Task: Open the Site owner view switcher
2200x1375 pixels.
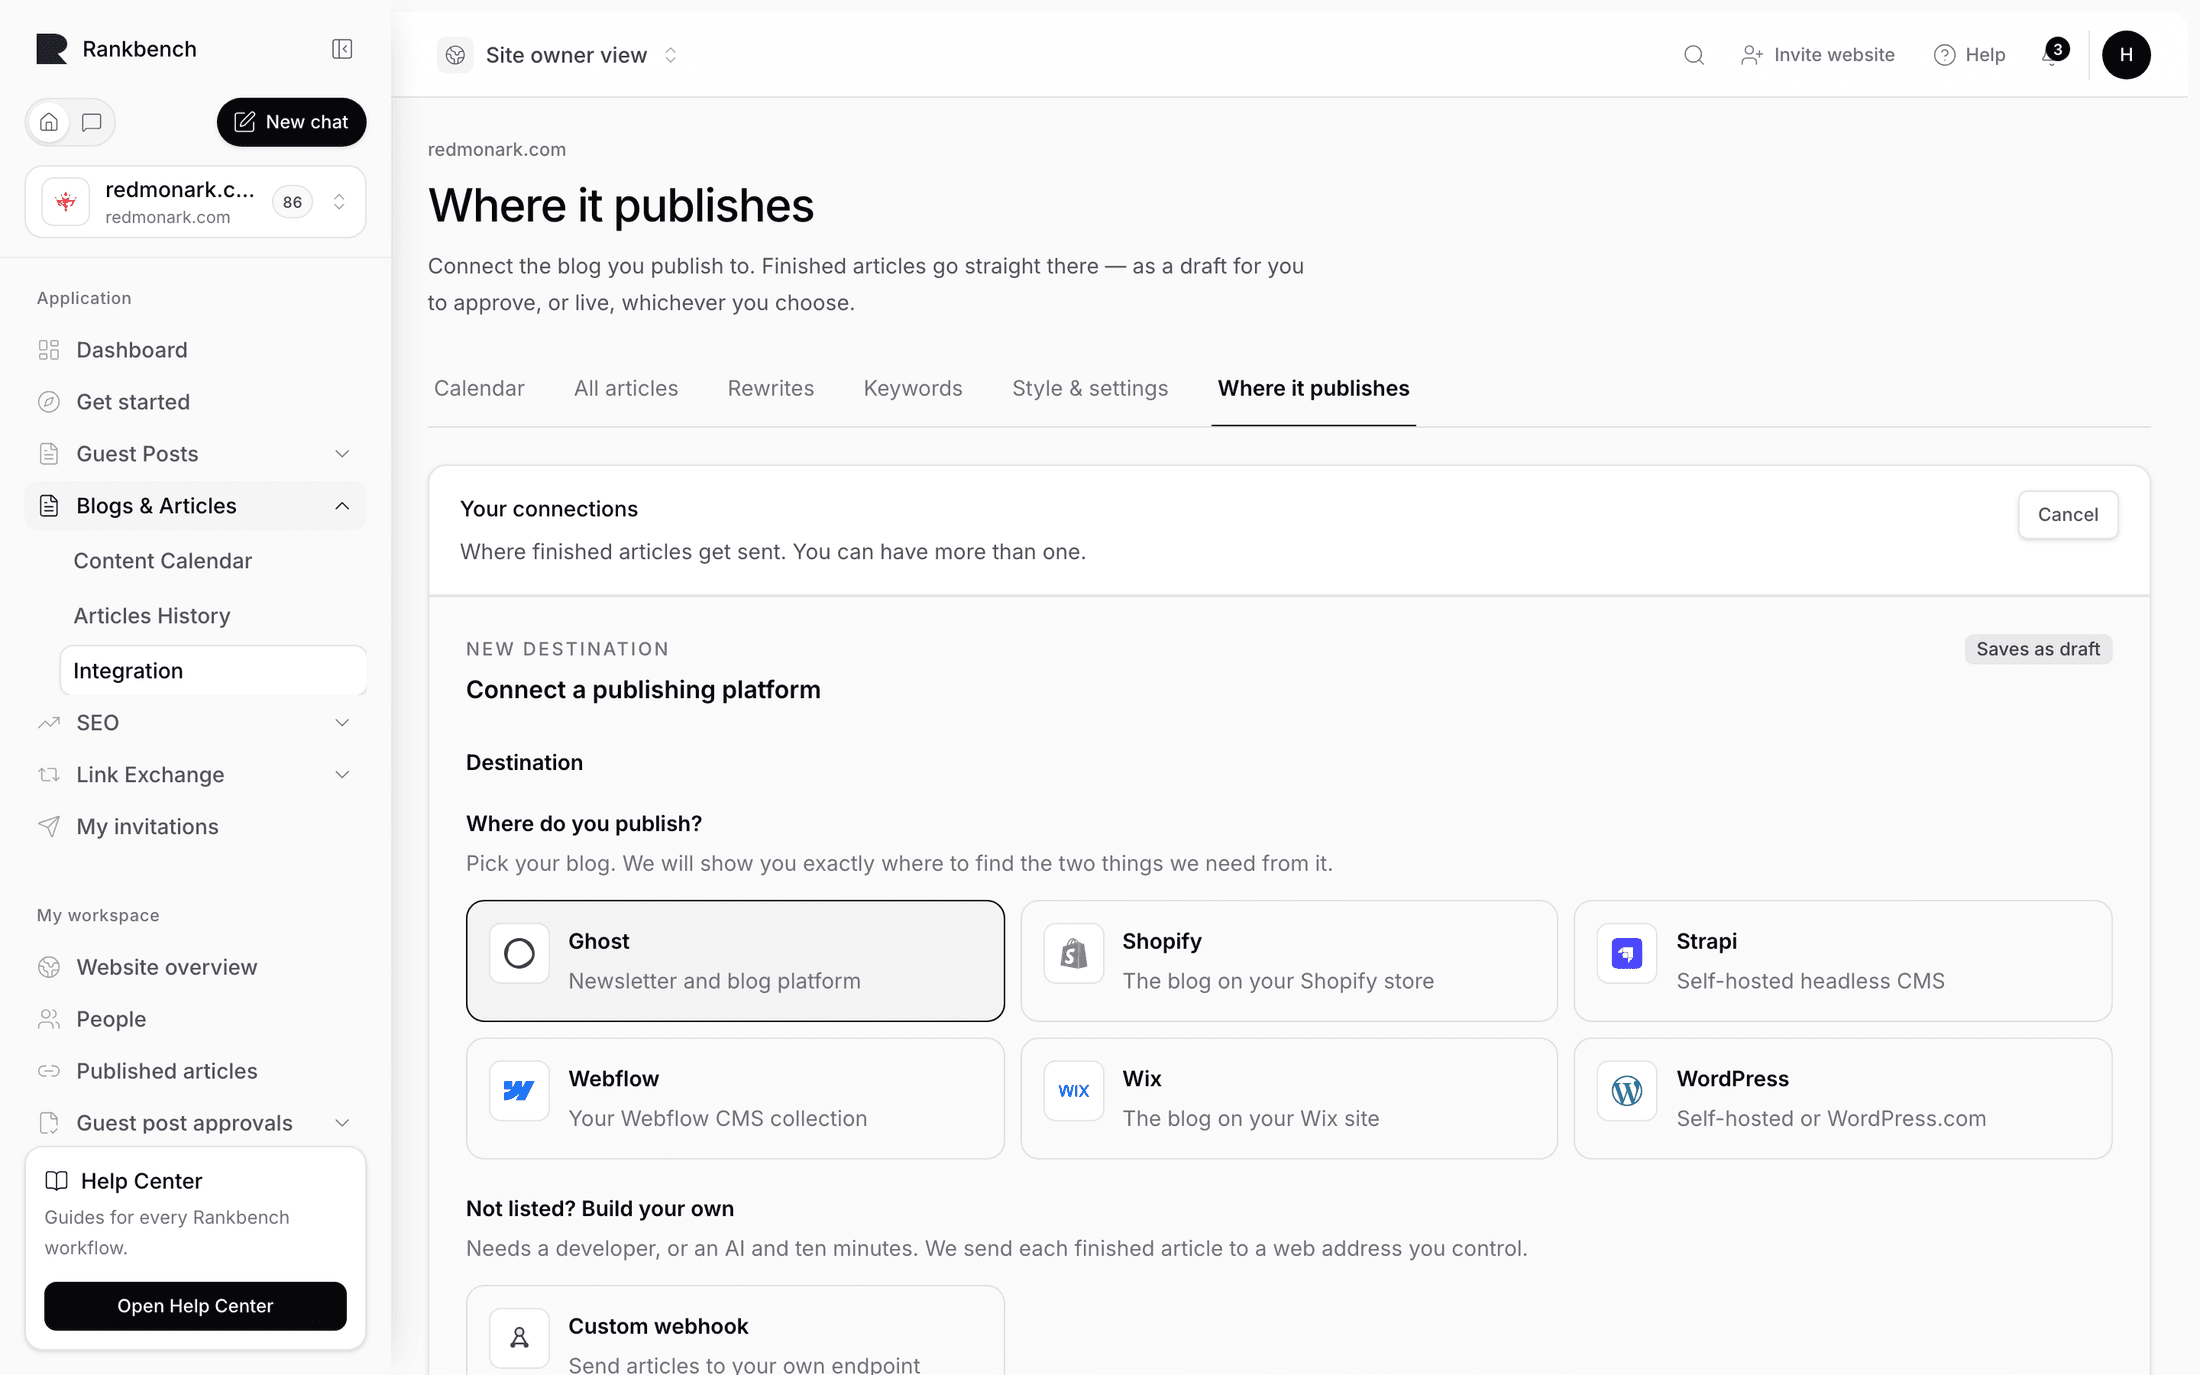Action: click(x=558, y=55)
